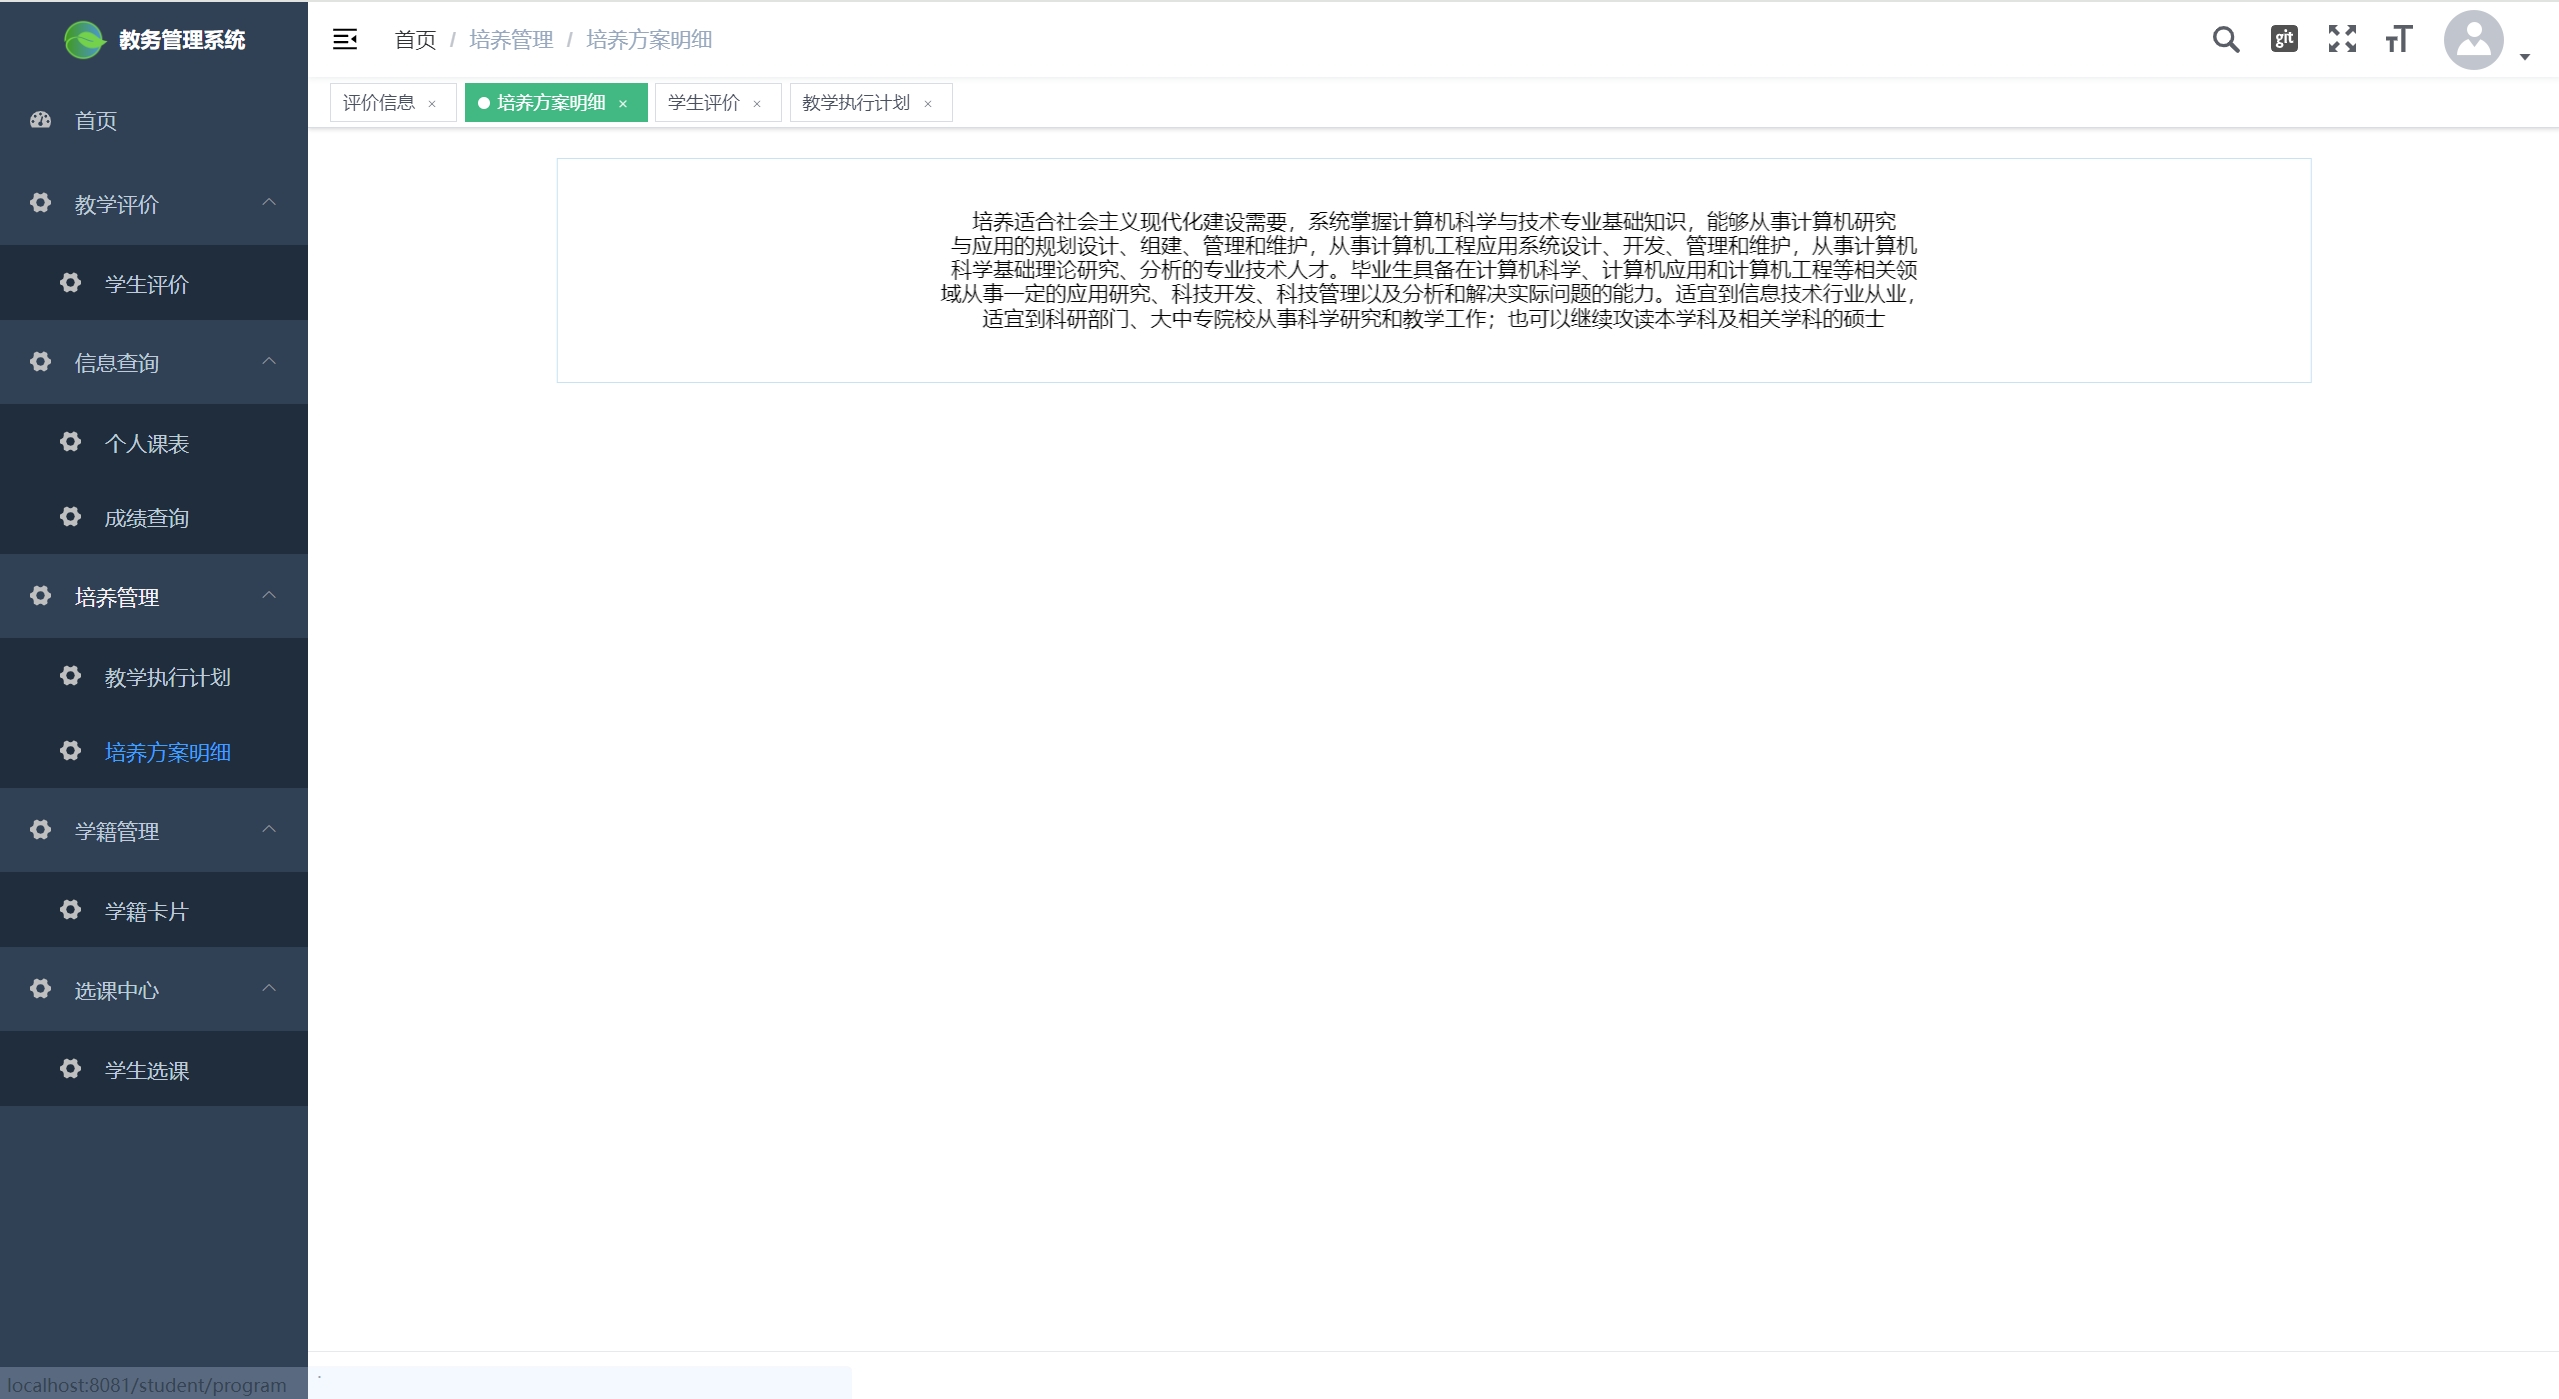Collapse the 学籍管理 menu chevron
The width and height of the screenshot is (2559, 1399).
(x=269, y=830)
